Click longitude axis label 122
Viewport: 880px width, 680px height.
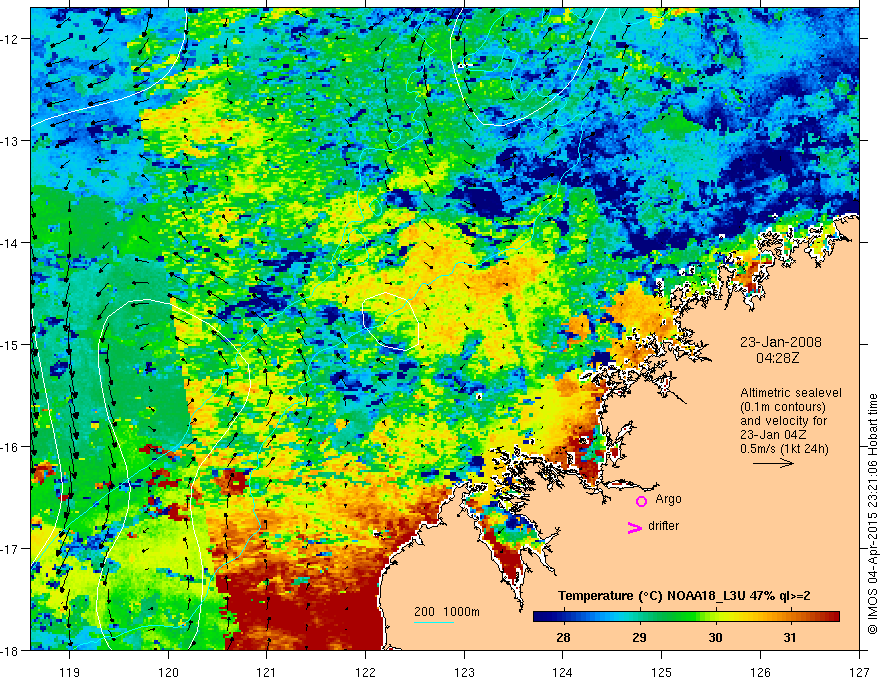click(365, 672)
